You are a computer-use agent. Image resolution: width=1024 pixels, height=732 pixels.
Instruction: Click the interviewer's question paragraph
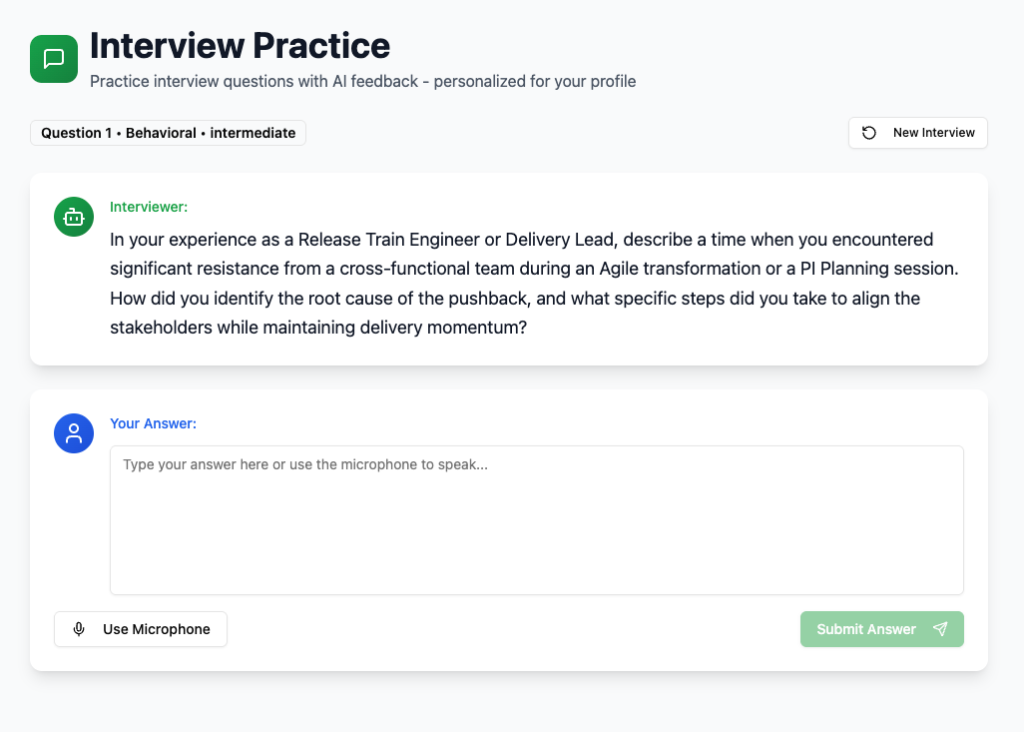(x=534, y=283)
